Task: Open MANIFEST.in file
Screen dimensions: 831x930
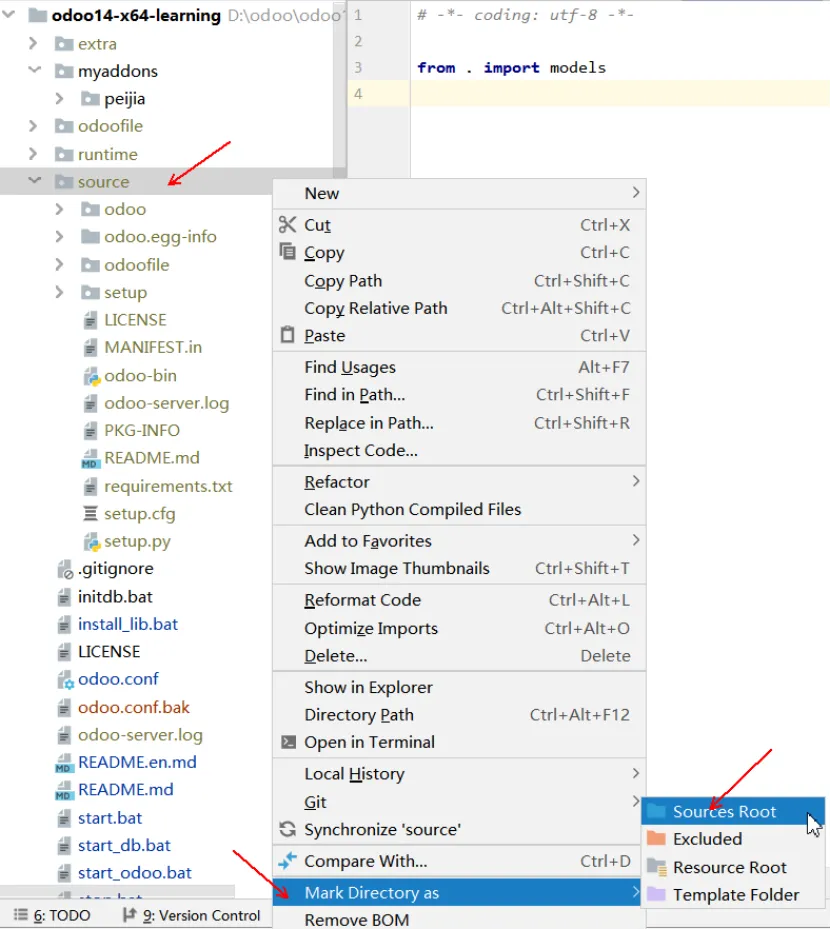Action: coord(153,347)
